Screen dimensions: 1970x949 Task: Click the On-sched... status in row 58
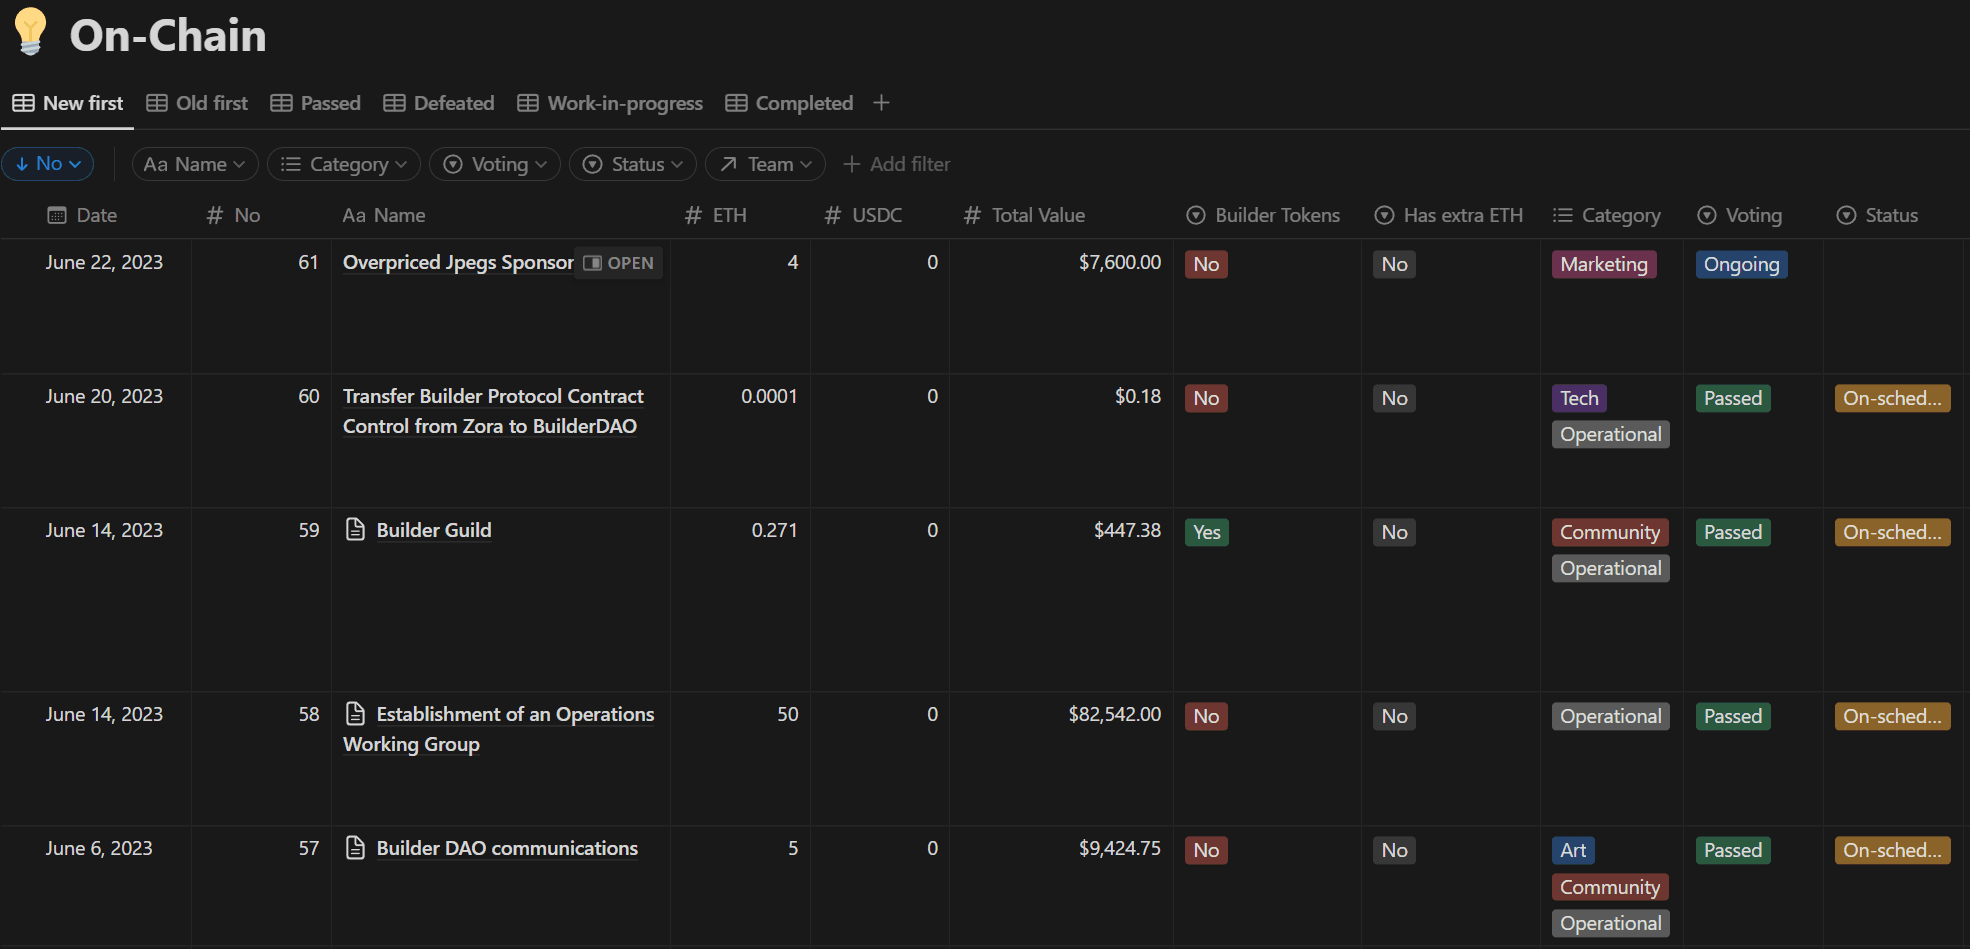coord(1892,716)
